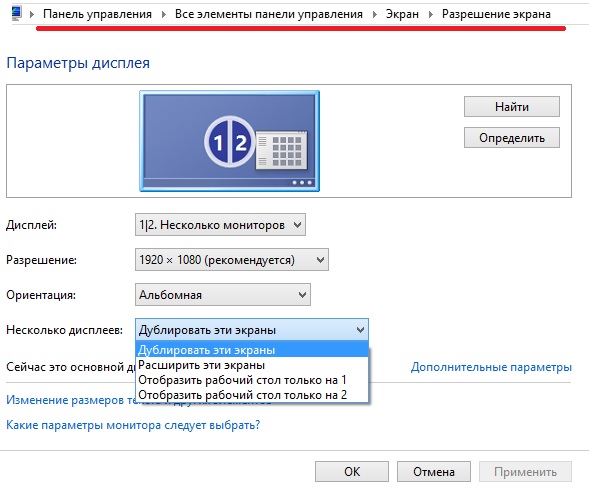This screenshot has height=495, width=589.
Task: Open Изменение размеров текста link
Action: 71,400
